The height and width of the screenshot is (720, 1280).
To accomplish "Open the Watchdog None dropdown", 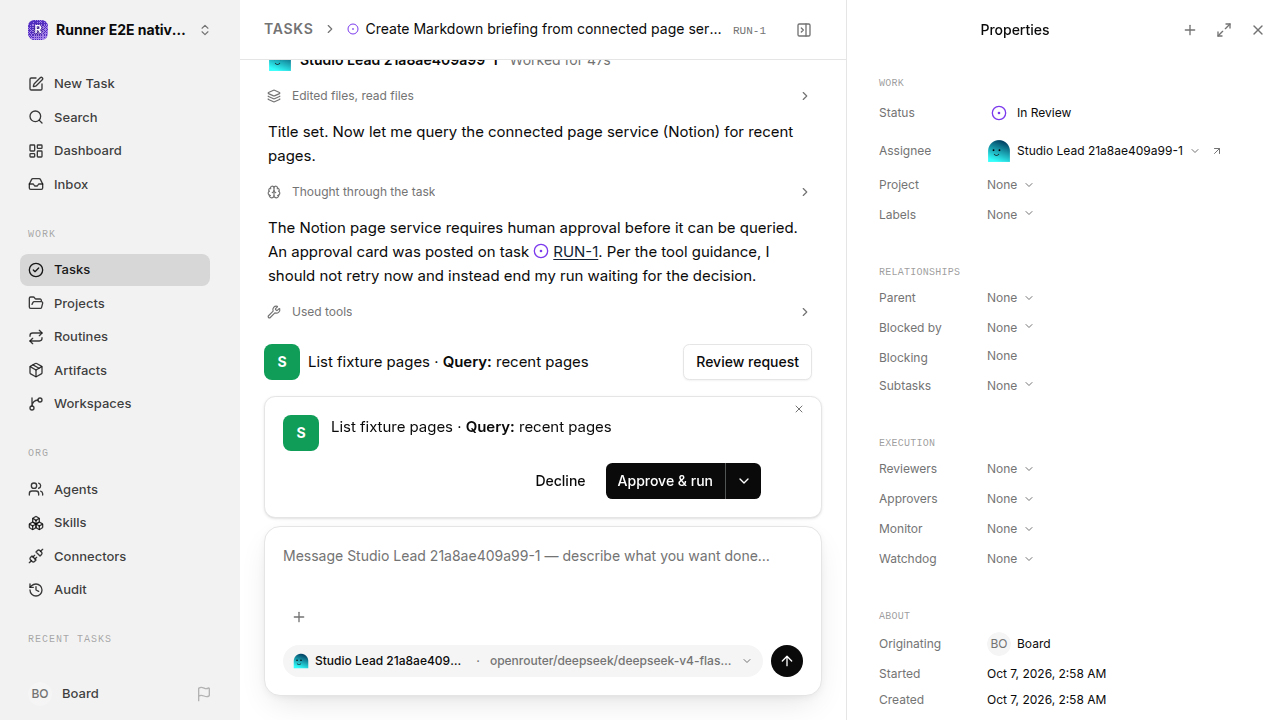I will pyautogui.click(x=1010, y=559).
